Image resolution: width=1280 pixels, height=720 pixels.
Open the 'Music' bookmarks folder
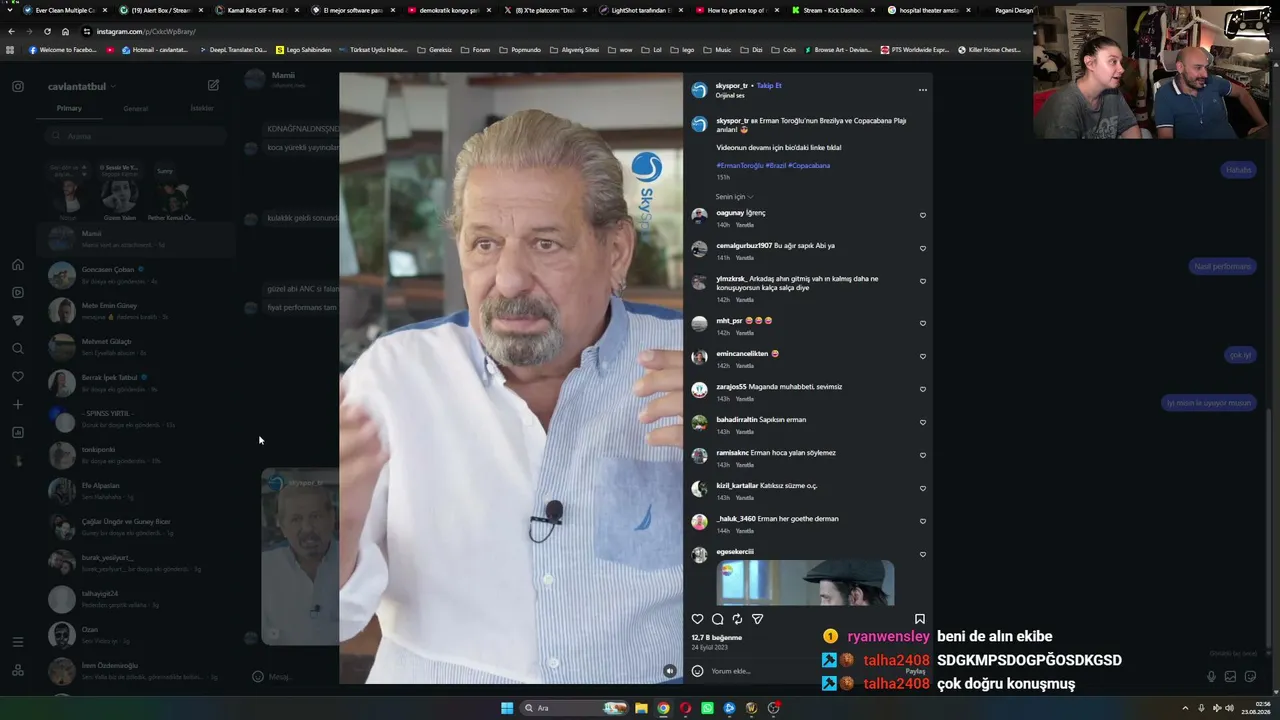tap(718, 49)
